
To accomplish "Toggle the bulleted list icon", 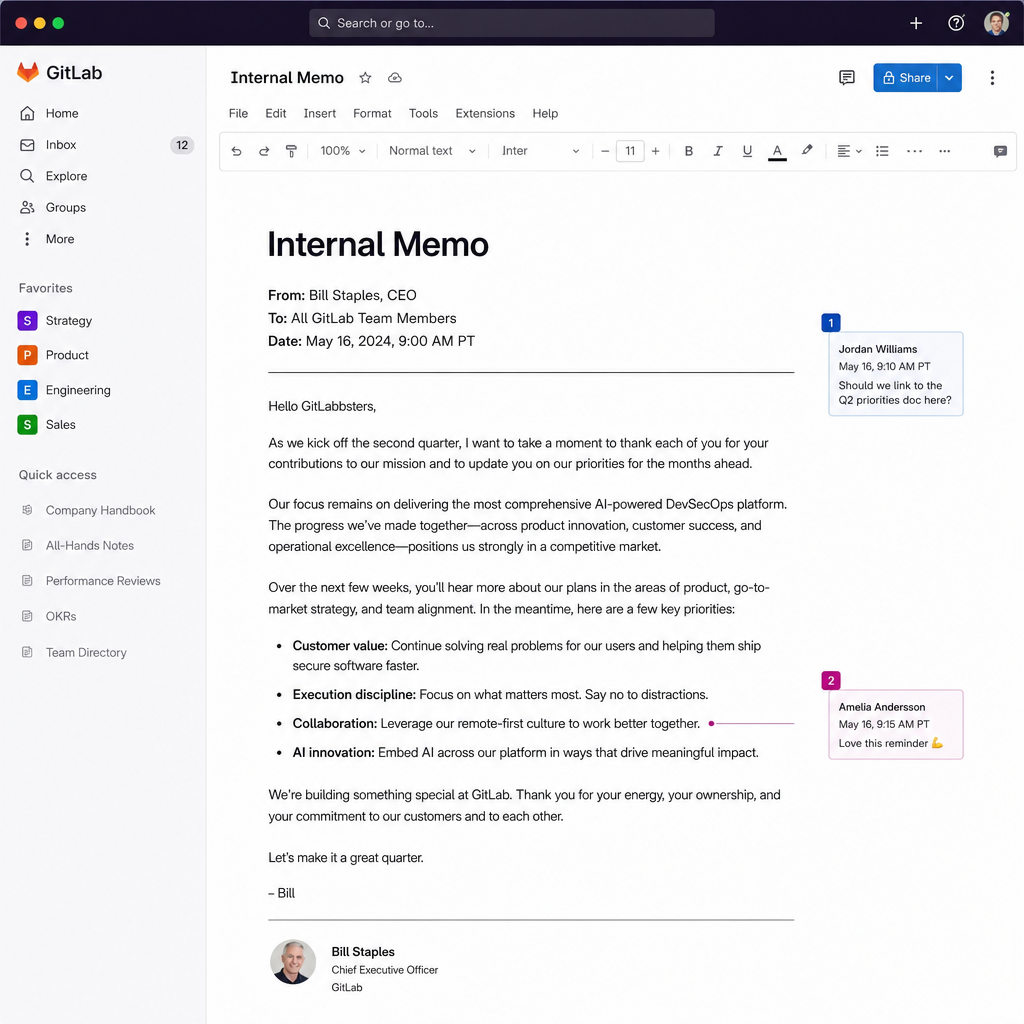I will tap(882, 151).
